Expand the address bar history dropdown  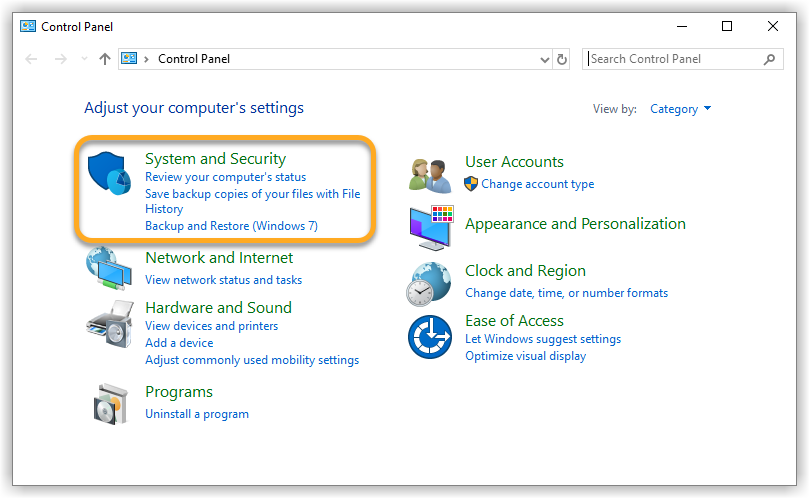point(544,59)
